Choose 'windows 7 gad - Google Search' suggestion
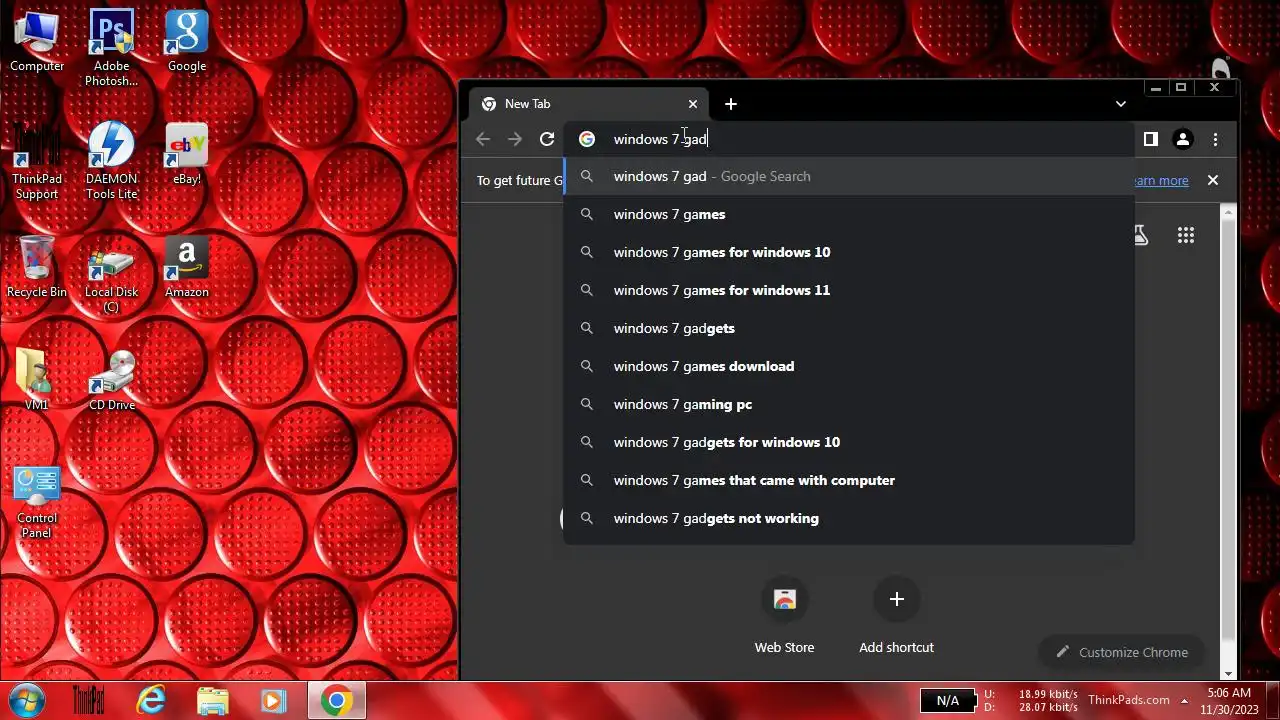The image size is (1280, 720). click(849, 176)
